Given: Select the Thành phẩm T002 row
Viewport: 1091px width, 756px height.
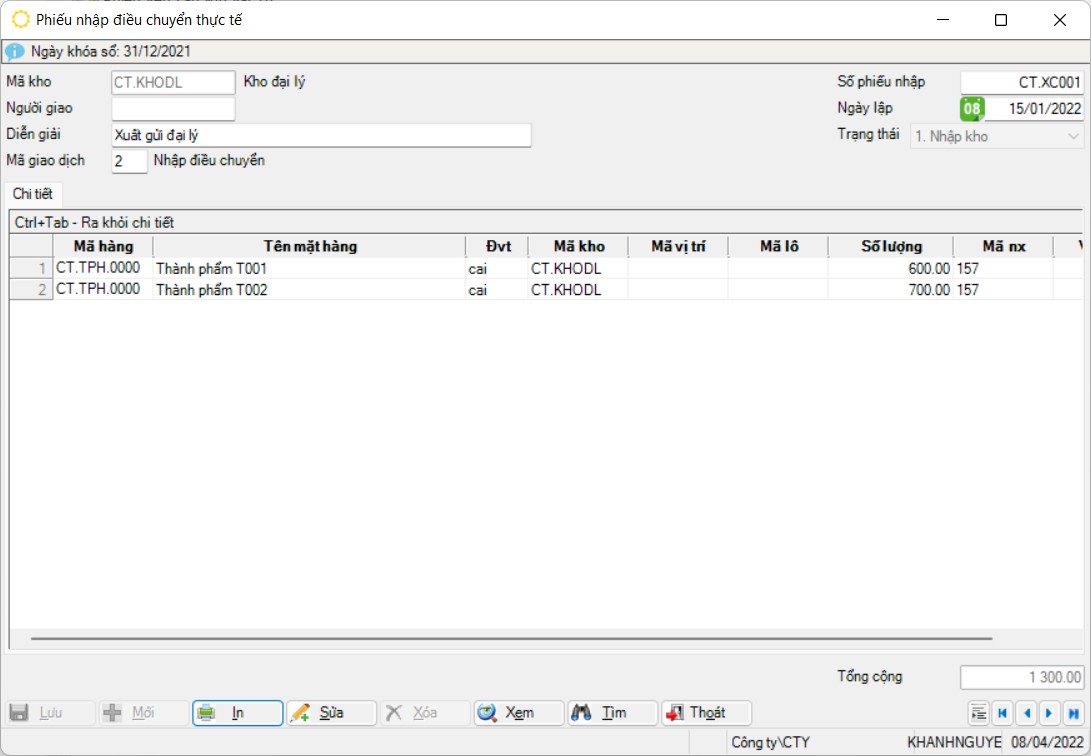Looking at the screenshot, I should pos(309,290).
